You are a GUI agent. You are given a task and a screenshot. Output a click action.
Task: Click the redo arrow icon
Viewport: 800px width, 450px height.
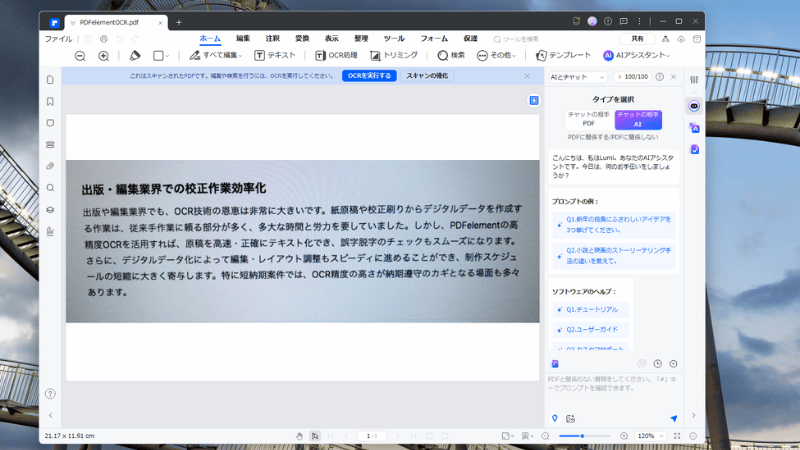135,39
